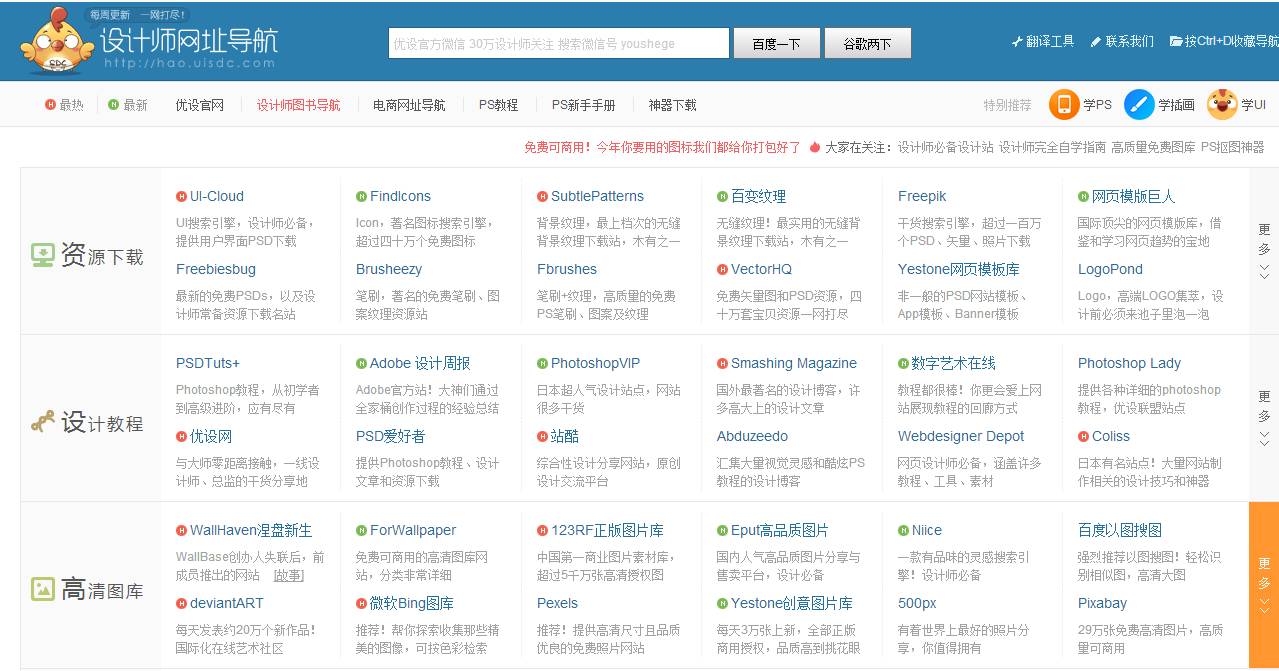Click the badge icon beside Niice
The width and height of the screenshot is (1279, 671).
tap(903, 531)
